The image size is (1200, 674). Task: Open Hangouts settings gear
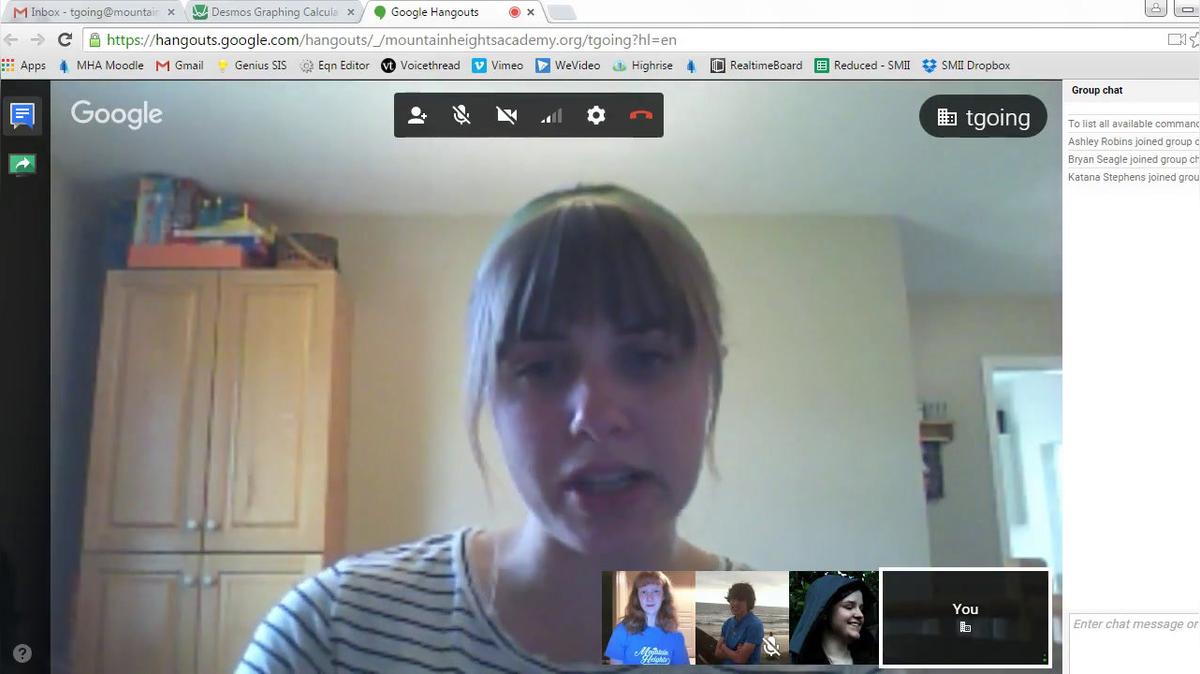[596, 115]
